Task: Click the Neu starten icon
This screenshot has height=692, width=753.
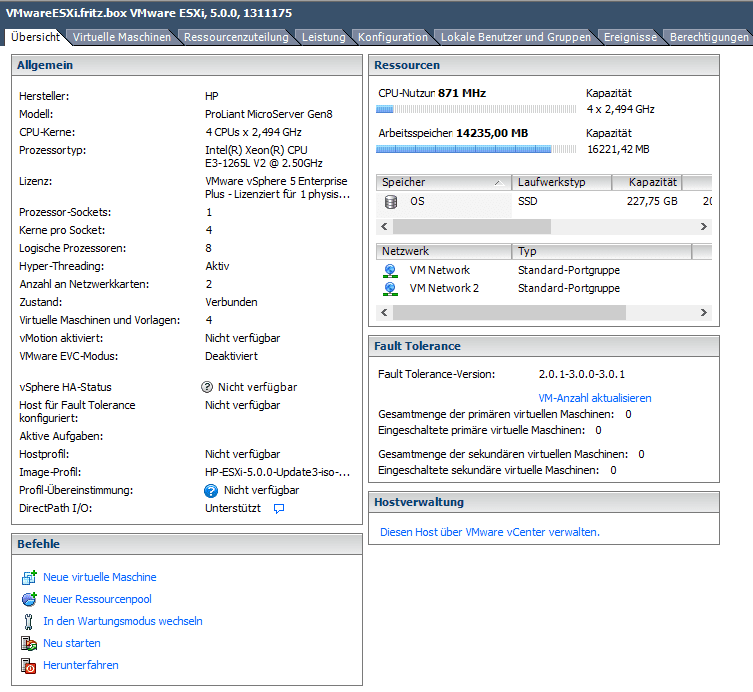Action: (x=29, y=643)
